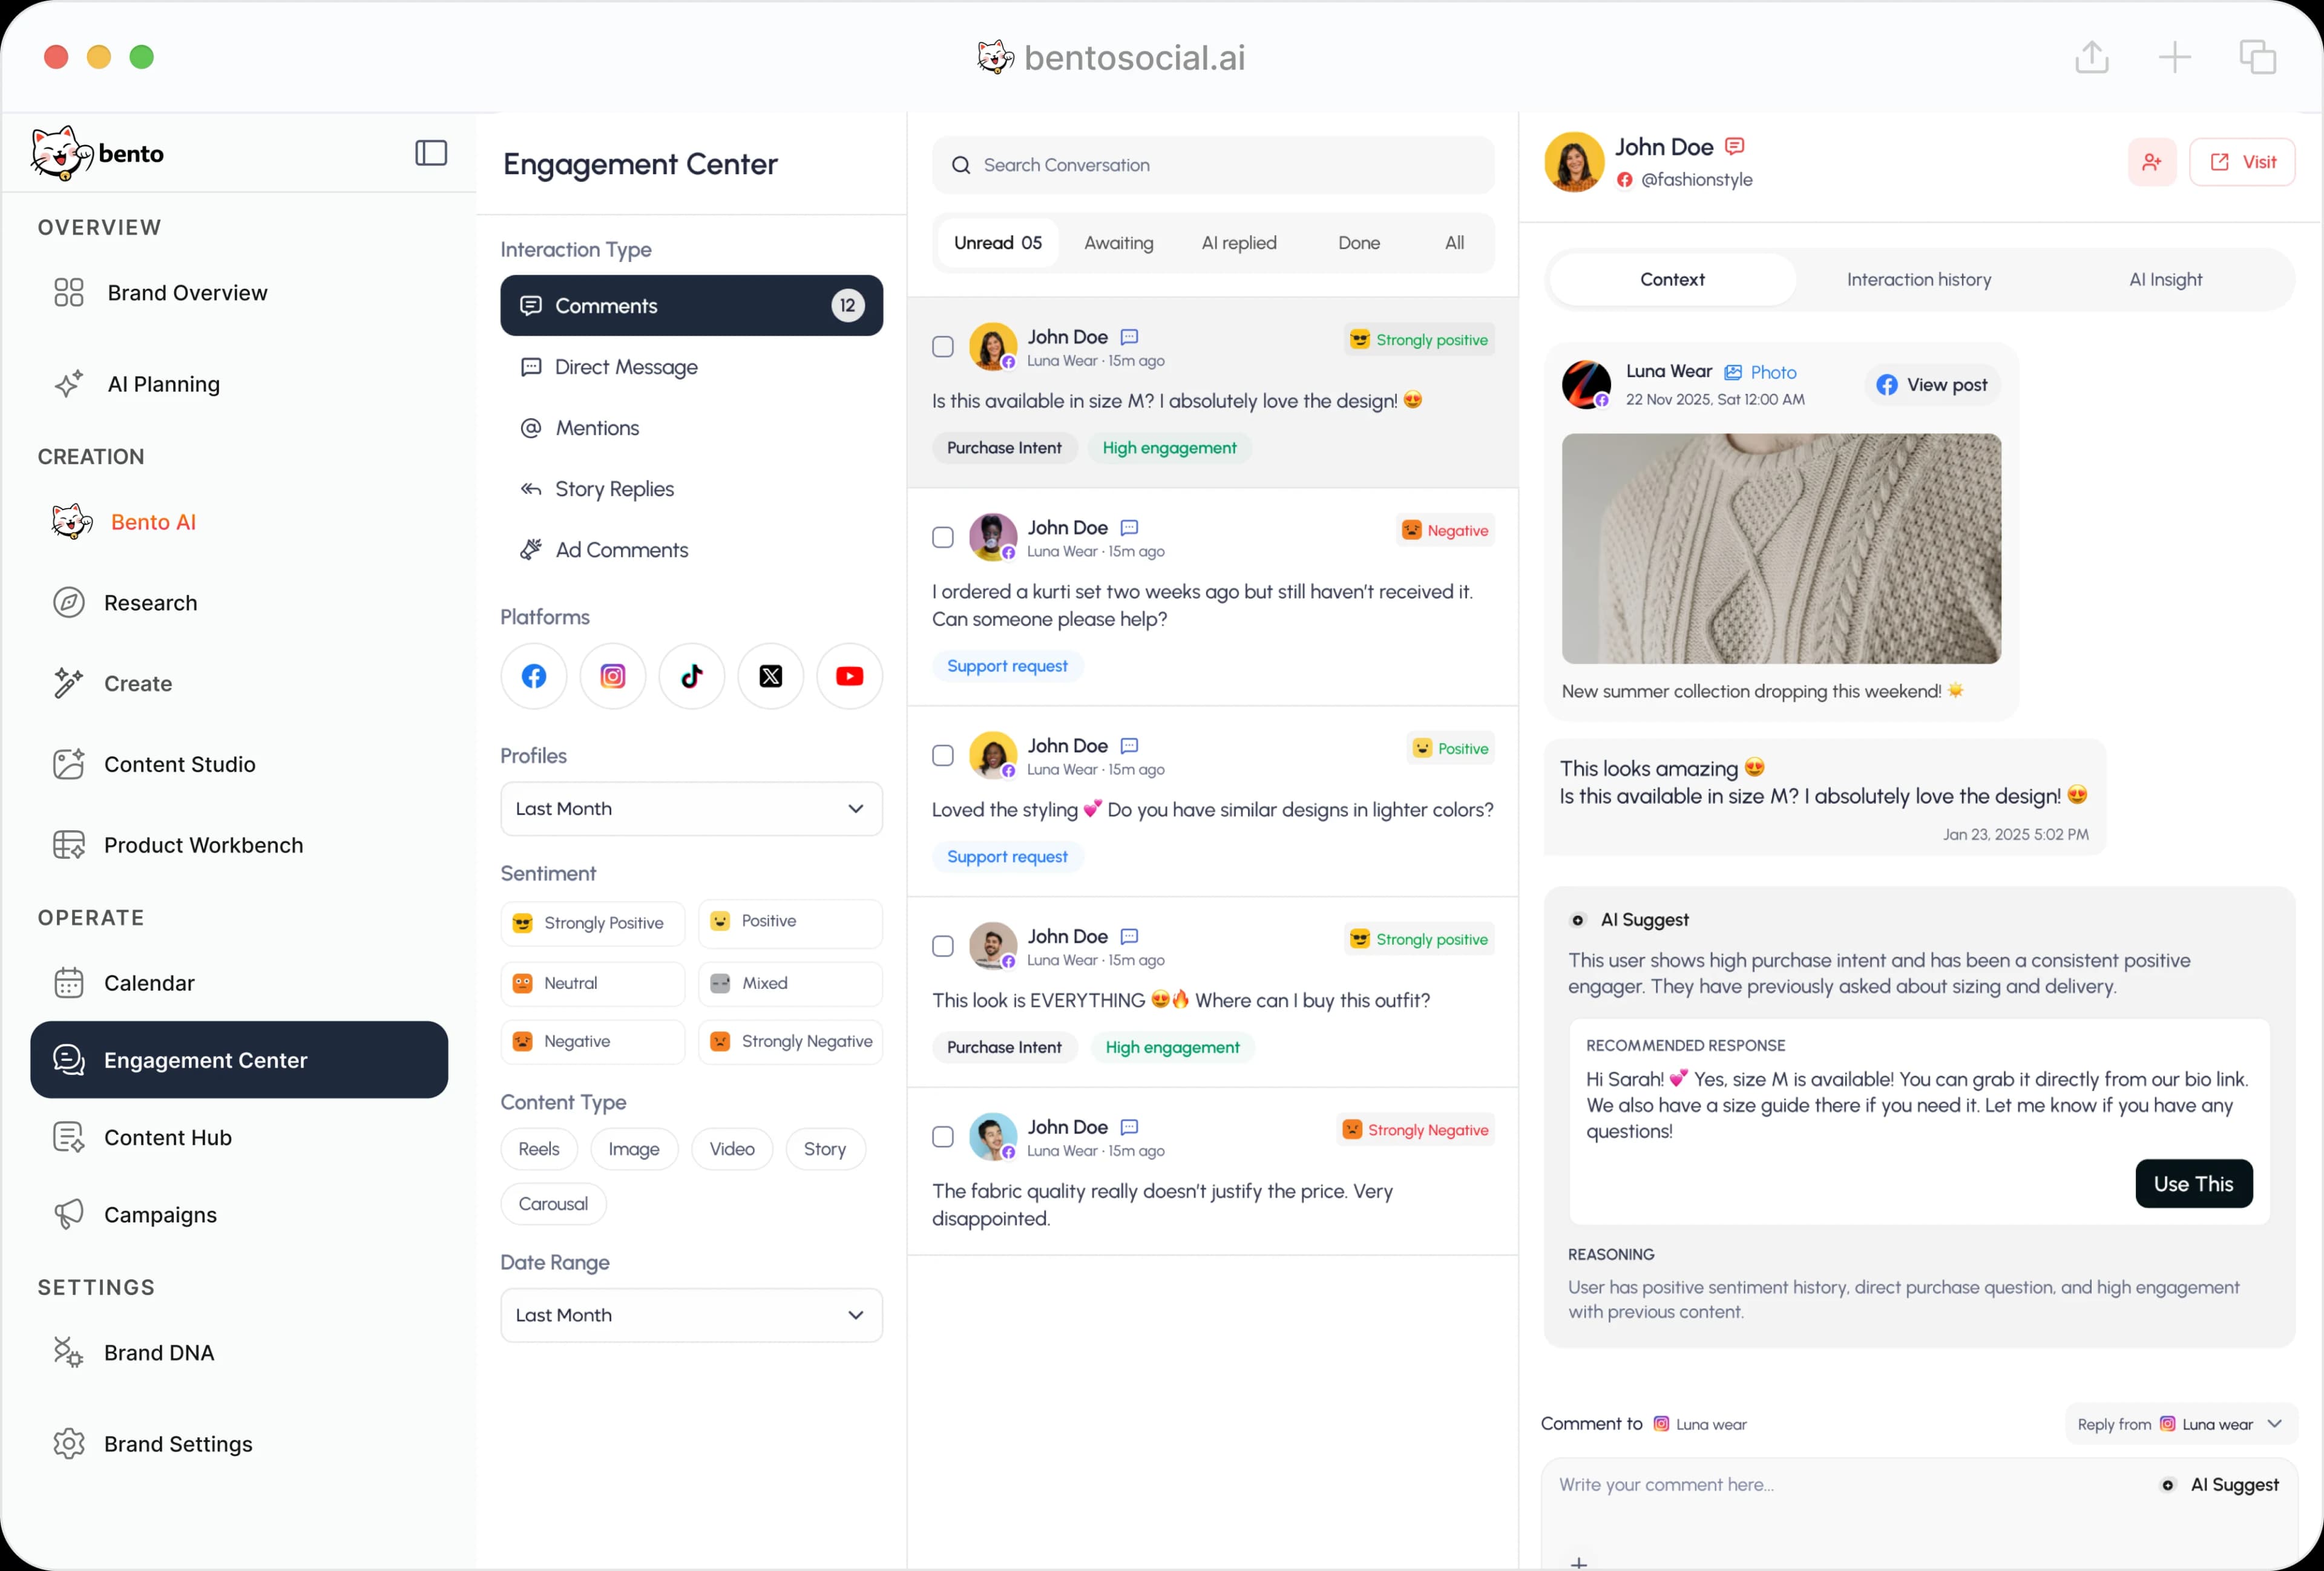Check the 'Loved the styling' conversation
This screenshot has width=2324, height=1571.
click(943, 756)
